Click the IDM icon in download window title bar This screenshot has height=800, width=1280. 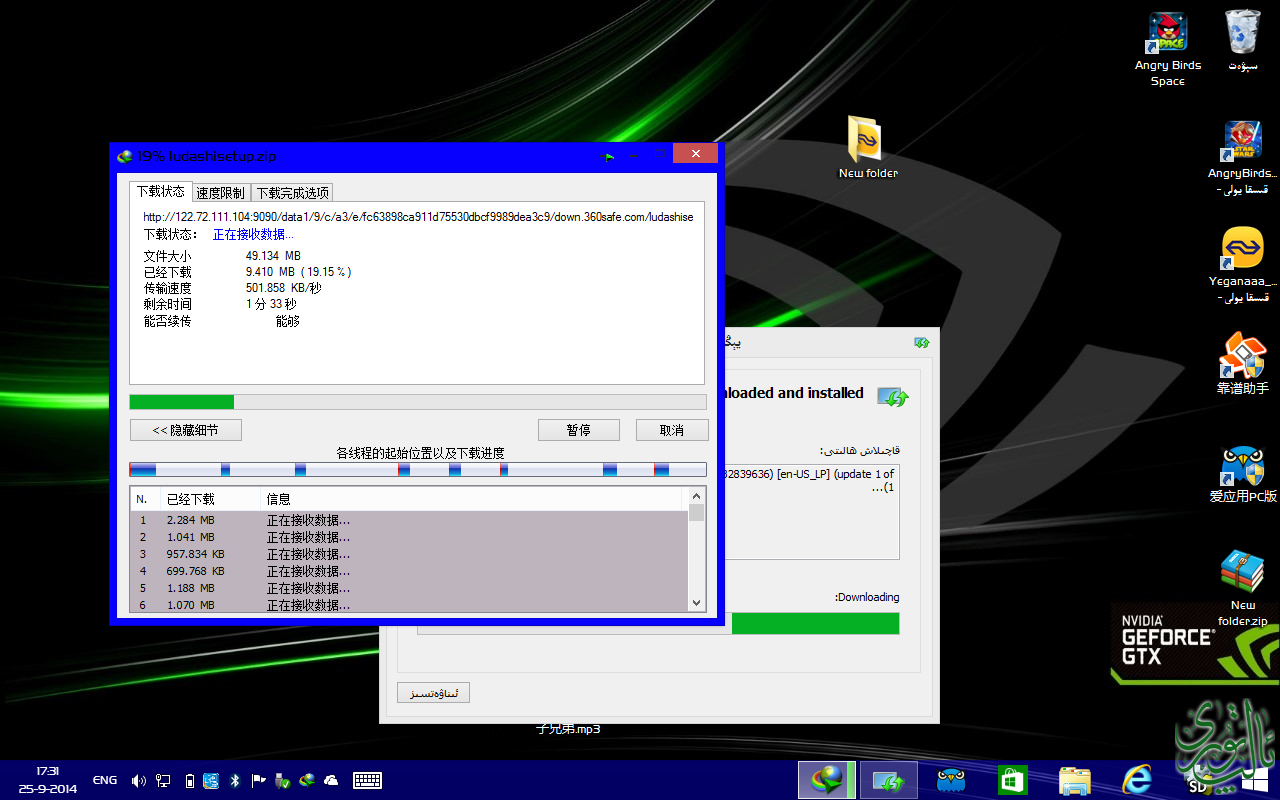[x=125, y=156]
